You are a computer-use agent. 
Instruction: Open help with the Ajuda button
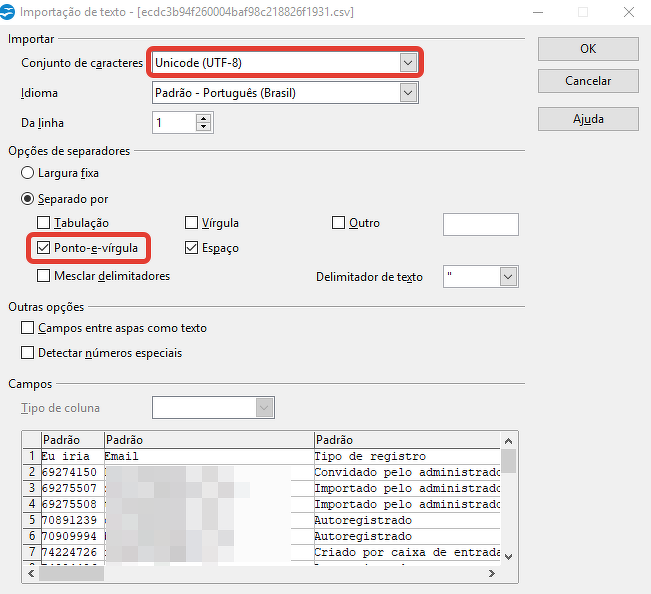(x=588, y=118)
